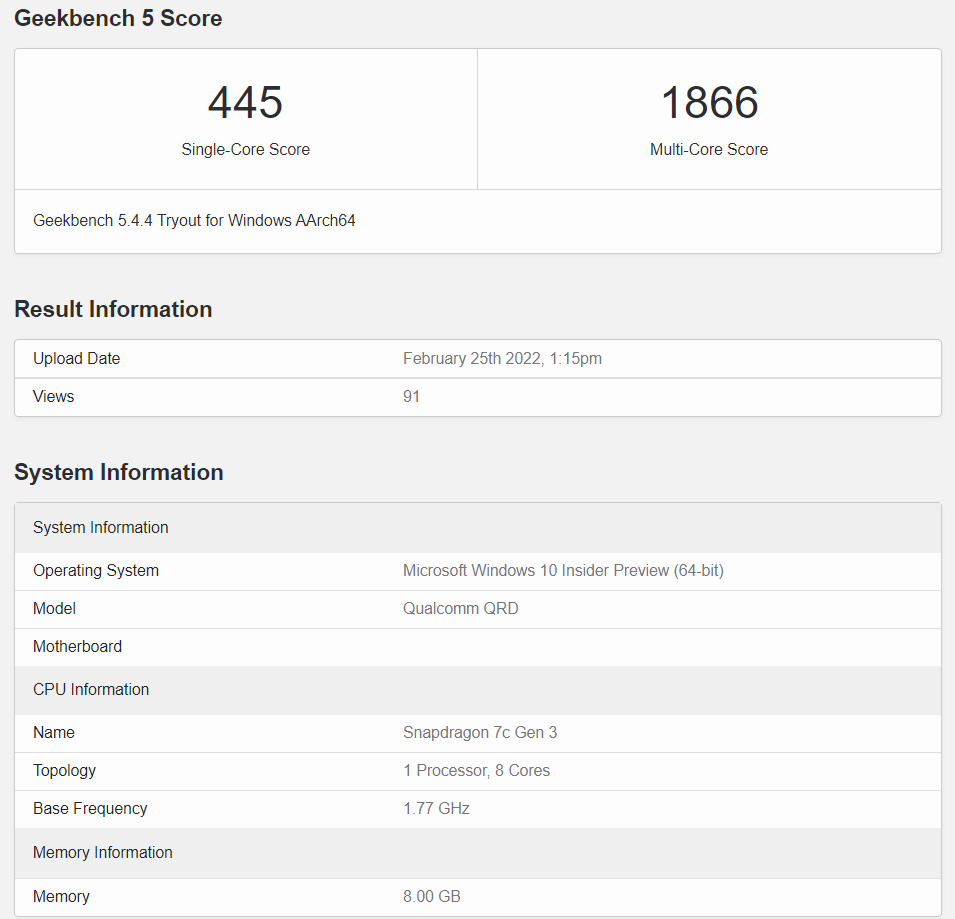Click the Base Frequency value 1.77 GHz
This screenshot has width=955, height=919.
[436, 808]
